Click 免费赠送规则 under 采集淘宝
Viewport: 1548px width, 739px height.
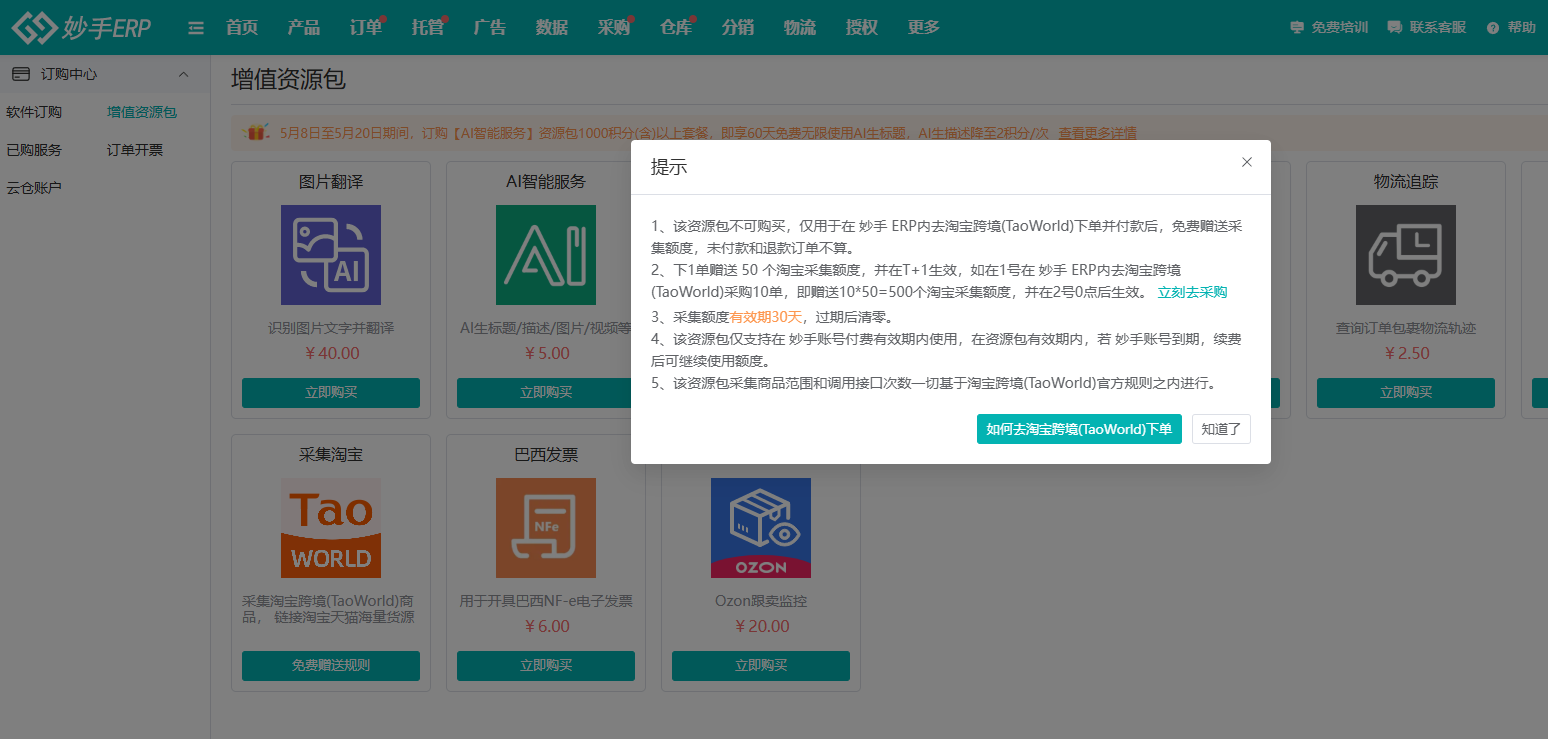[331, 666]
